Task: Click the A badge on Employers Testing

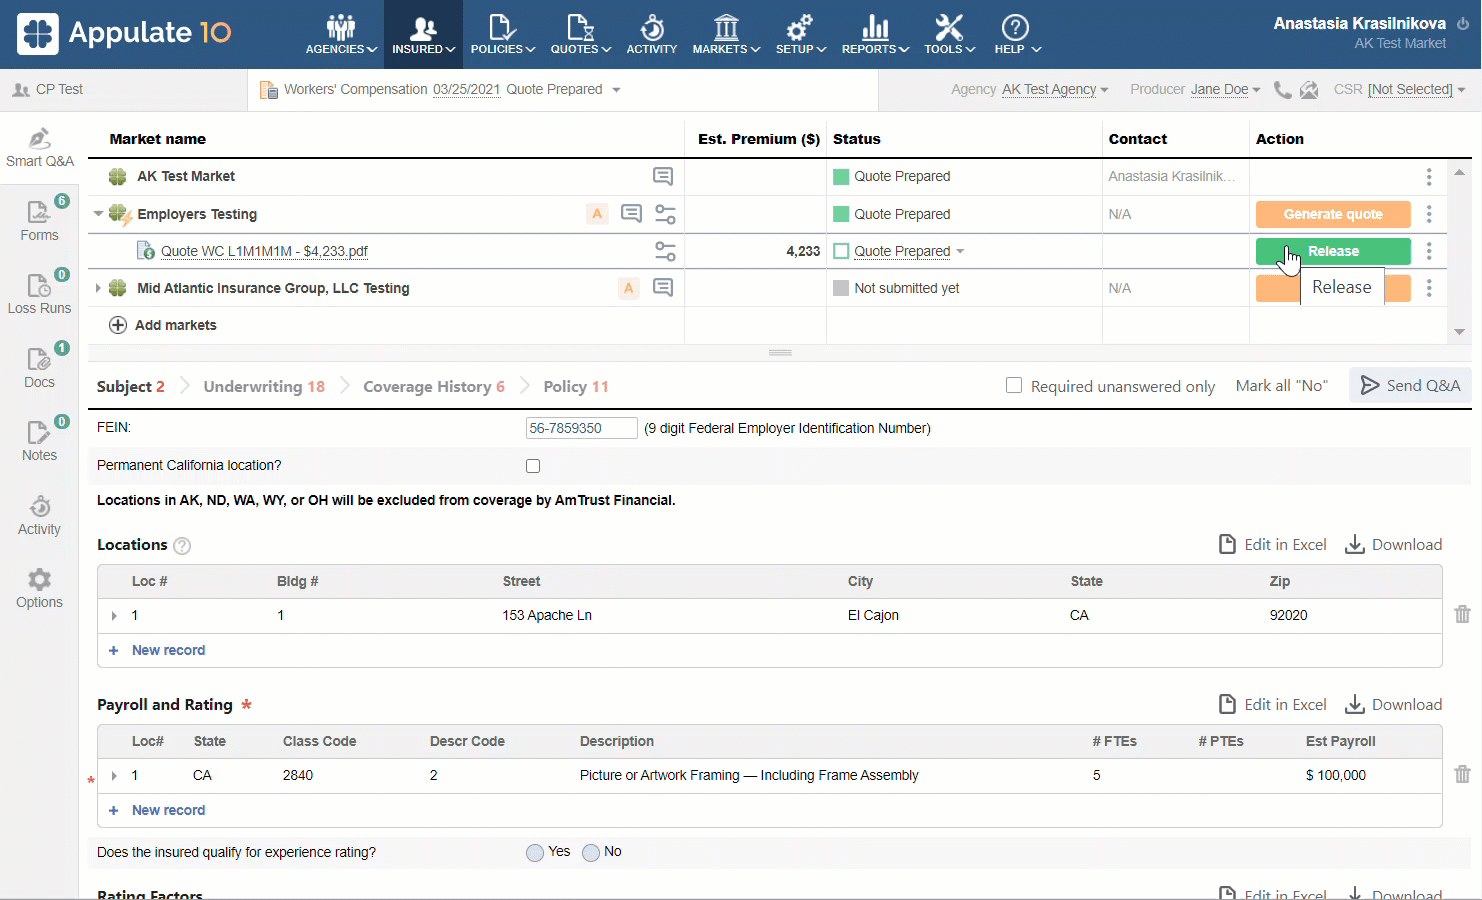Action: point(597,213)
